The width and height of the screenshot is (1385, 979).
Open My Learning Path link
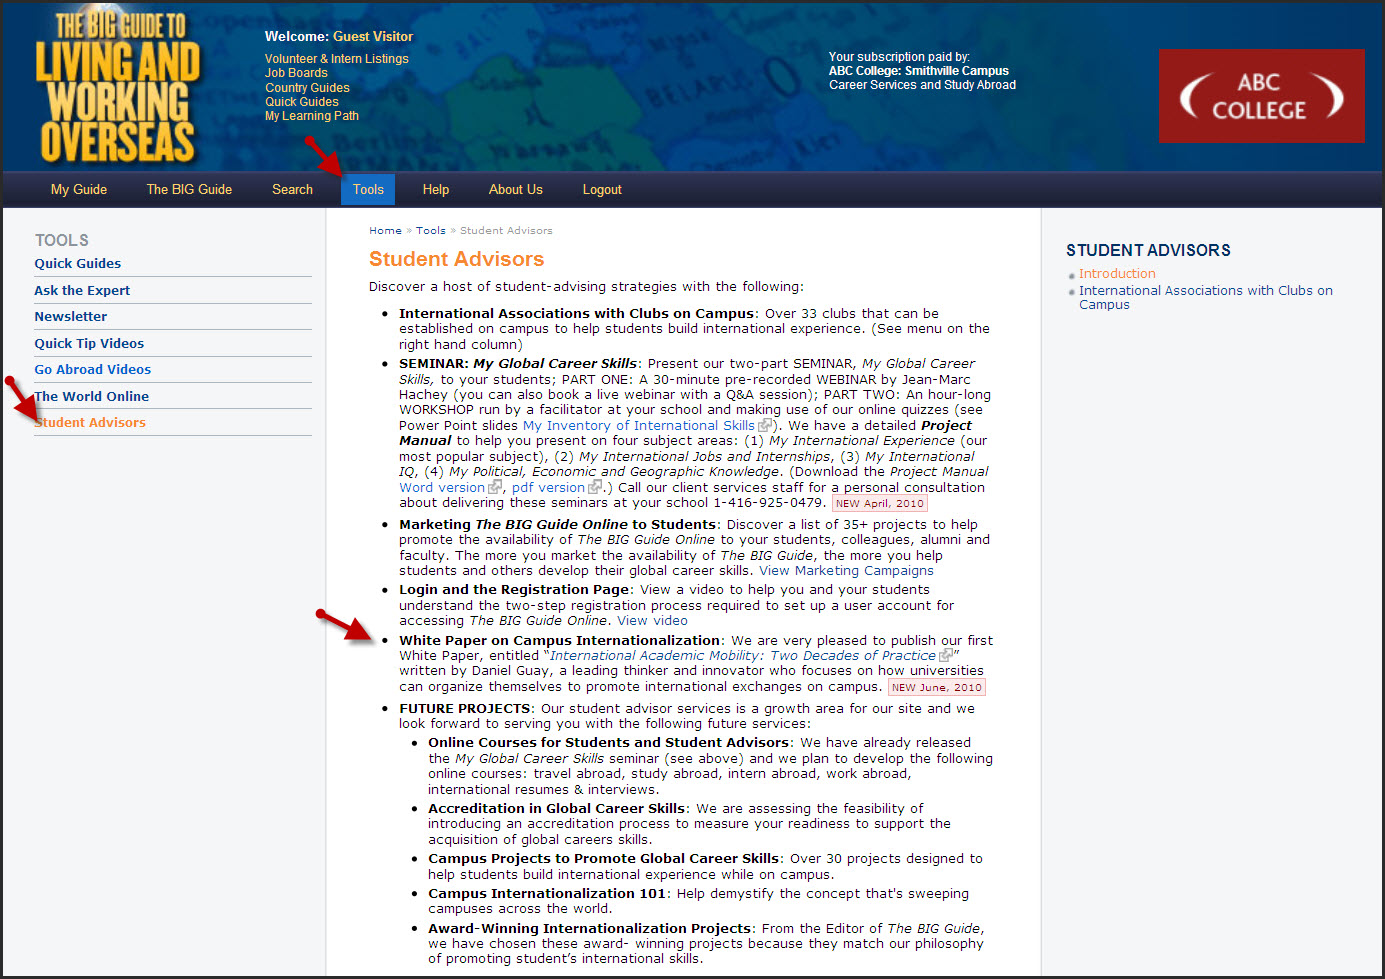(312, 116)
